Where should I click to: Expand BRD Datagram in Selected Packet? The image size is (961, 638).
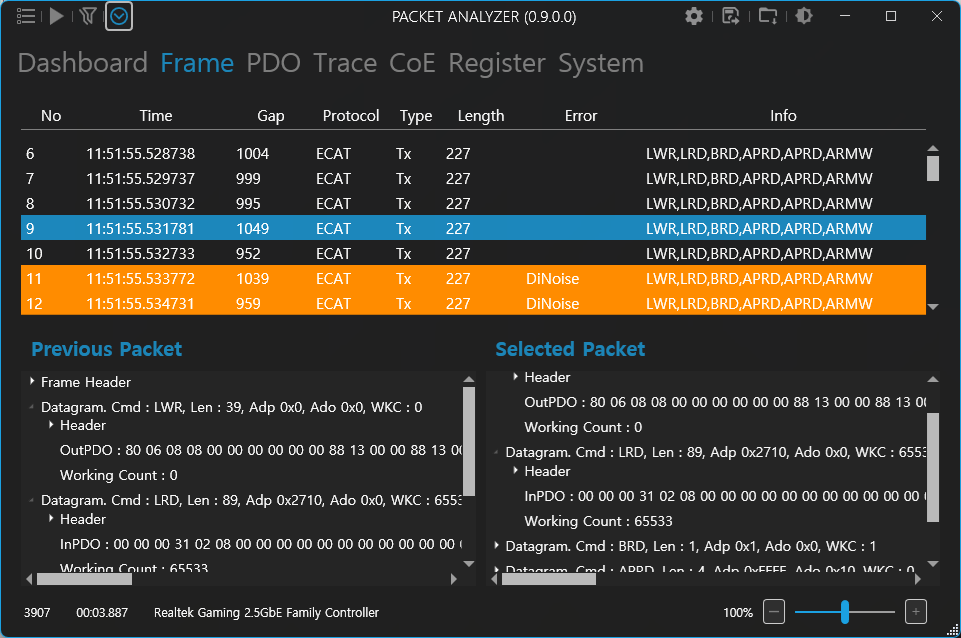coord(497,546)
